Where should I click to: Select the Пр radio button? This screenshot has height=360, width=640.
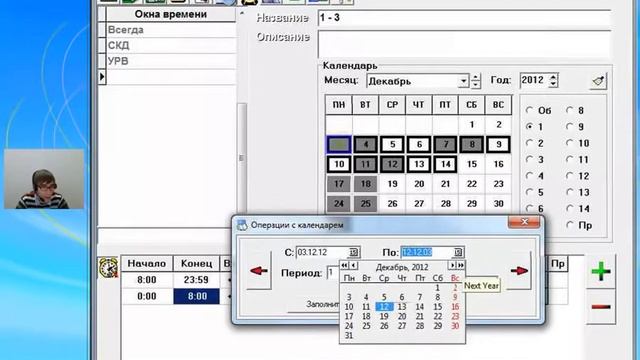(x=570, y=225)
